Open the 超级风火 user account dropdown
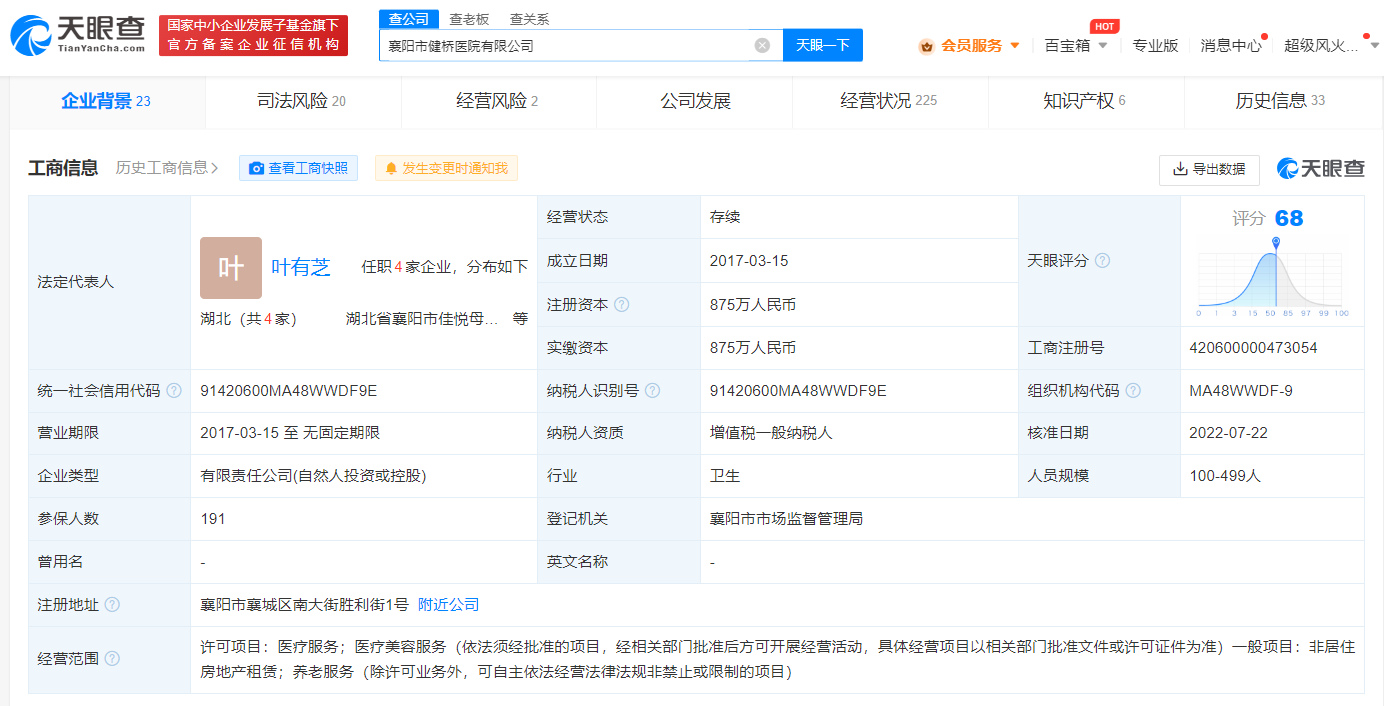Viewport: 1384px width, 706px height. 1331,45
